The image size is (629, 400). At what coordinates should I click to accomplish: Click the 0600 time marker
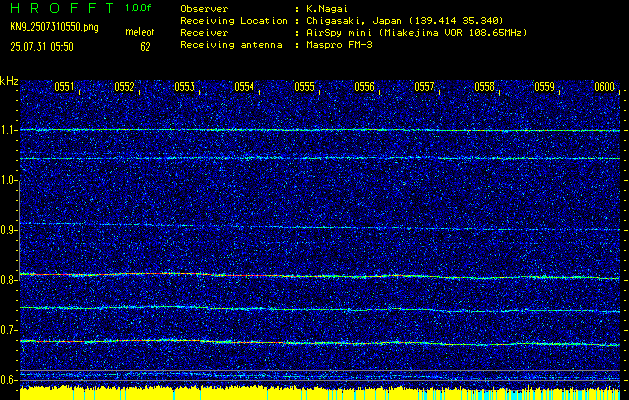click(605, 87)
